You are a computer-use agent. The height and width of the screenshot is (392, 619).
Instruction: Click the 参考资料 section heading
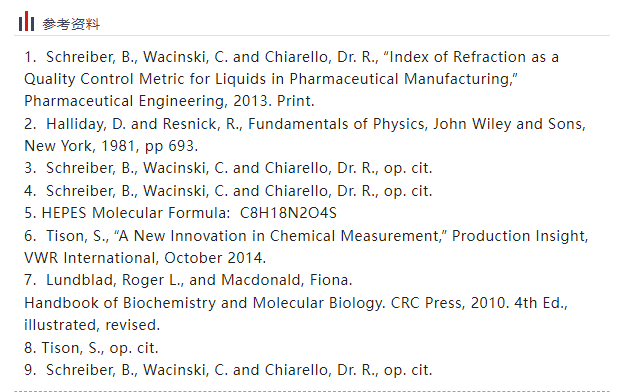[x=71, y=24]
